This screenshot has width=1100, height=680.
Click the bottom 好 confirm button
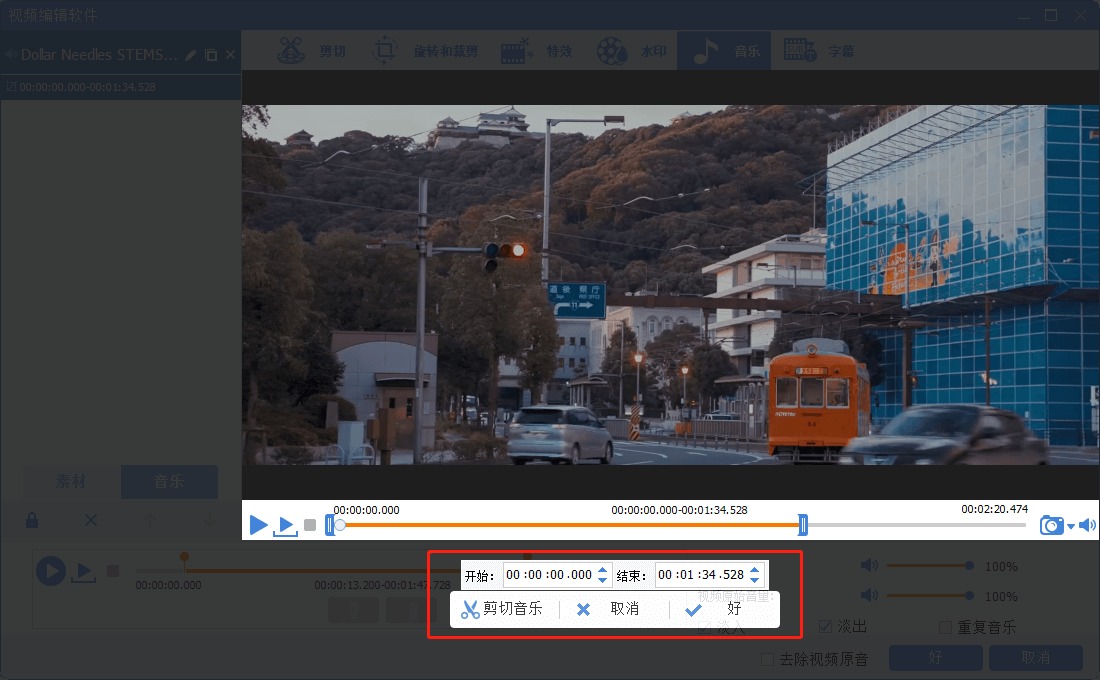(x=935, y=658)
